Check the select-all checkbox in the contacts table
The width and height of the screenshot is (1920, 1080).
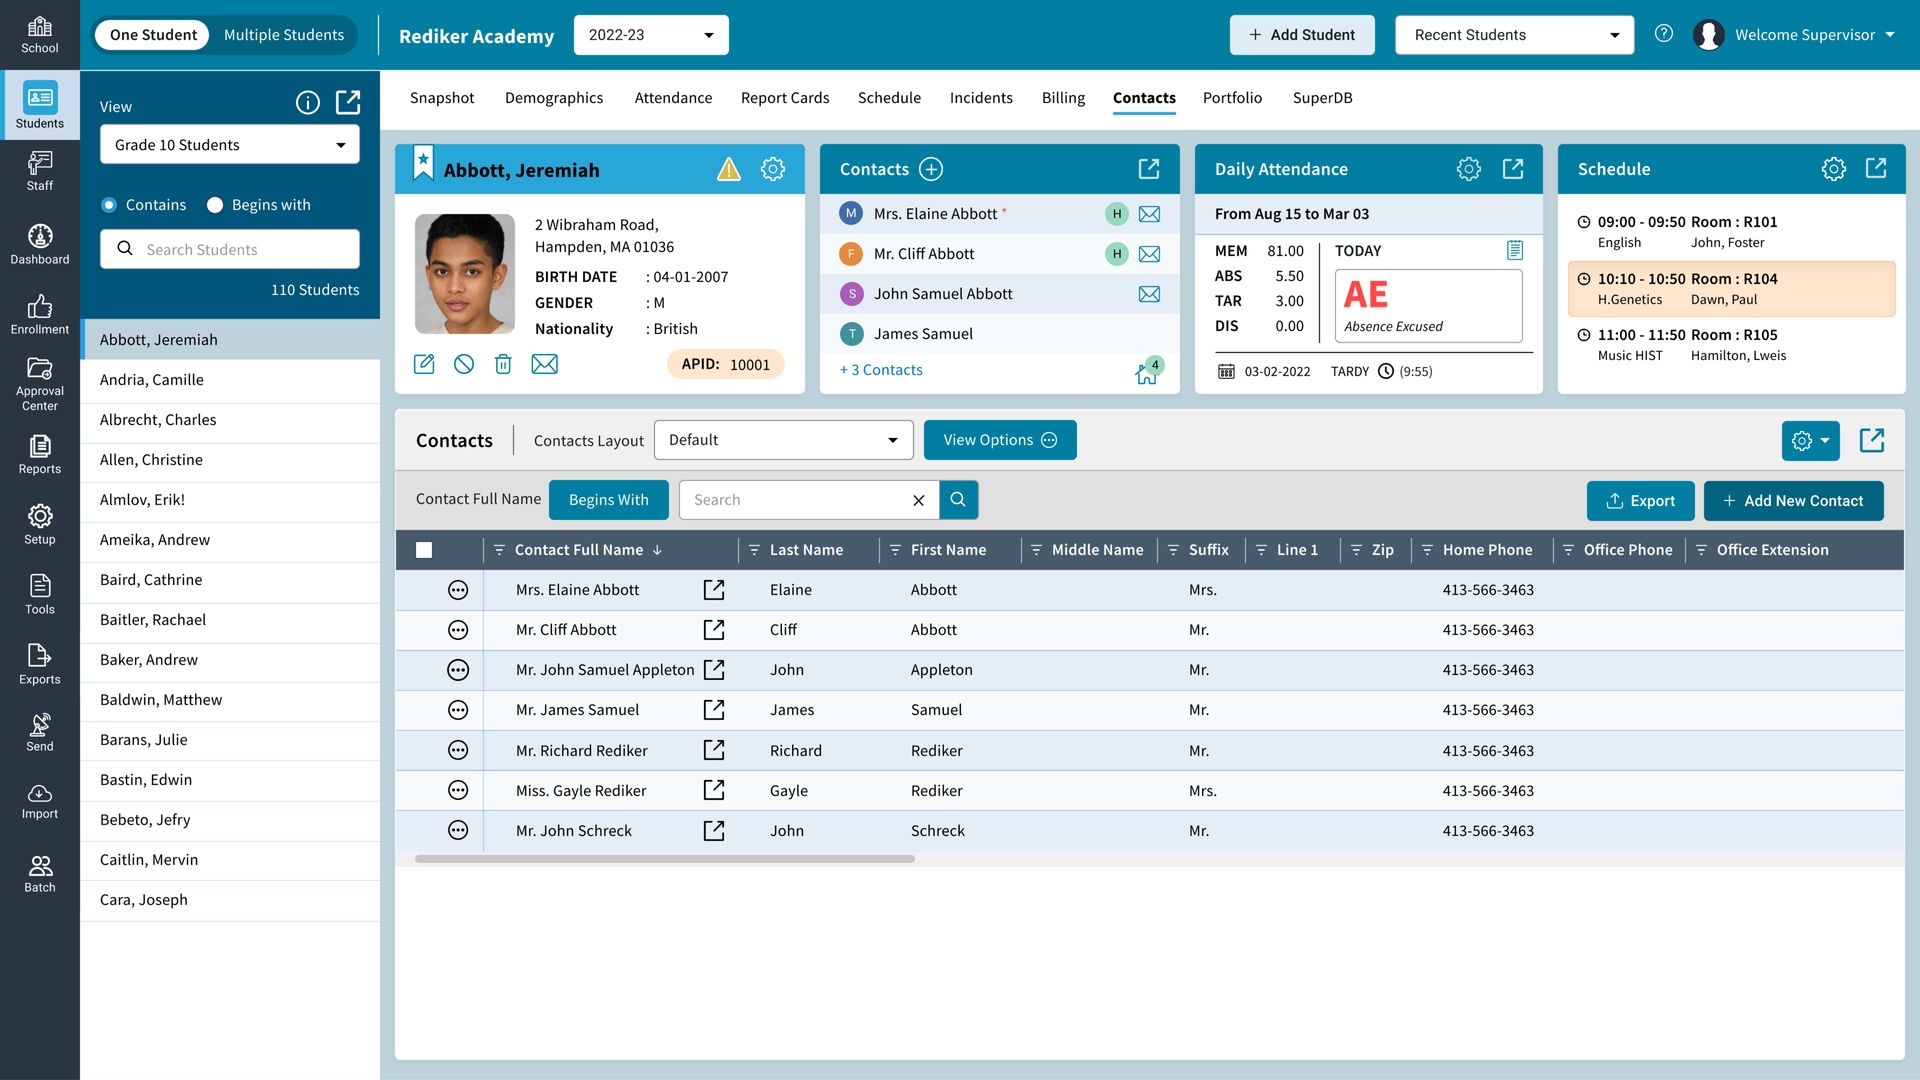pyautogui.click(x=424, y=549)
